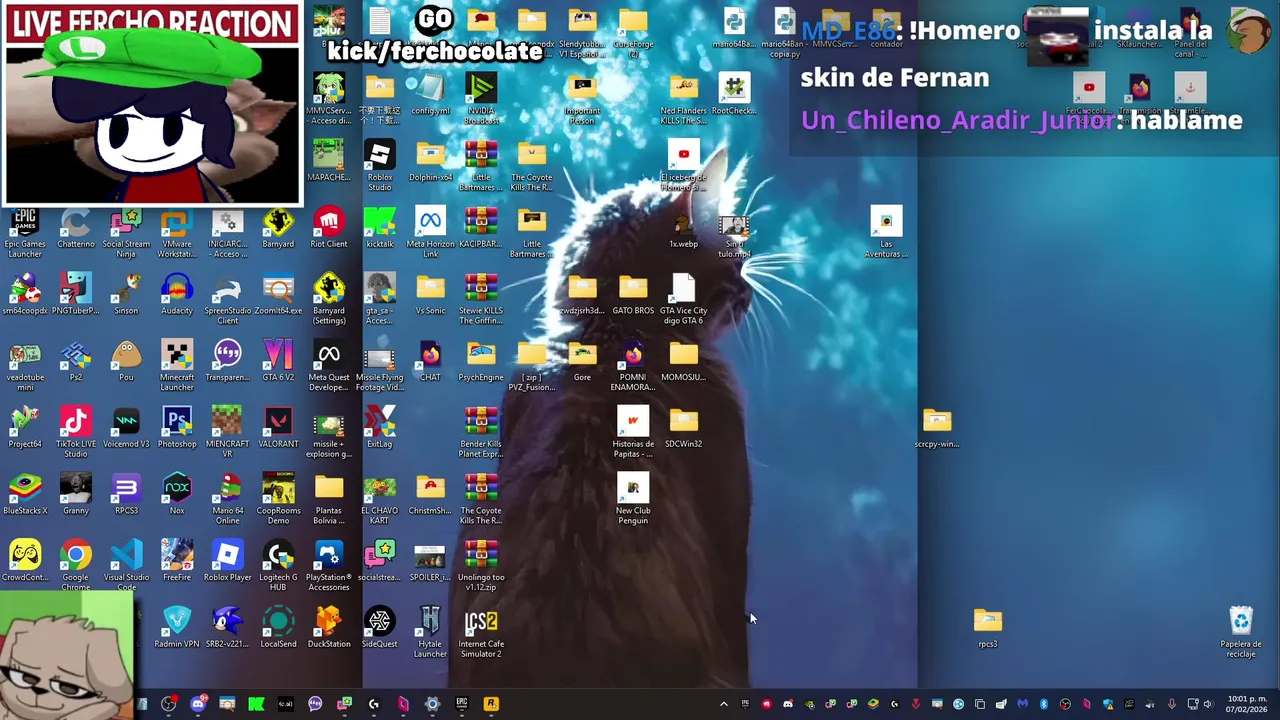Viewport: 1280px width, 720px height.
Task: Launch DuckStation from the desktop
Action: (x=329, y=629)
